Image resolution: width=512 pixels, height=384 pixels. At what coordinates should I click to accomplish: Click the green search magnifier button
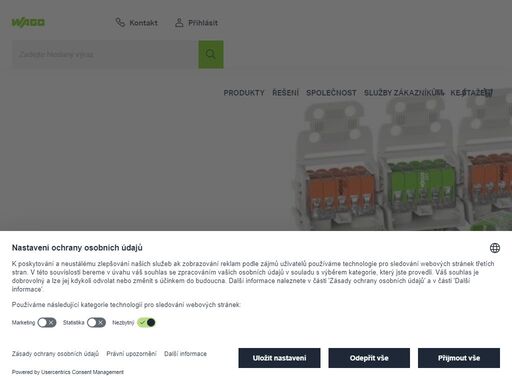click(211, 54)
